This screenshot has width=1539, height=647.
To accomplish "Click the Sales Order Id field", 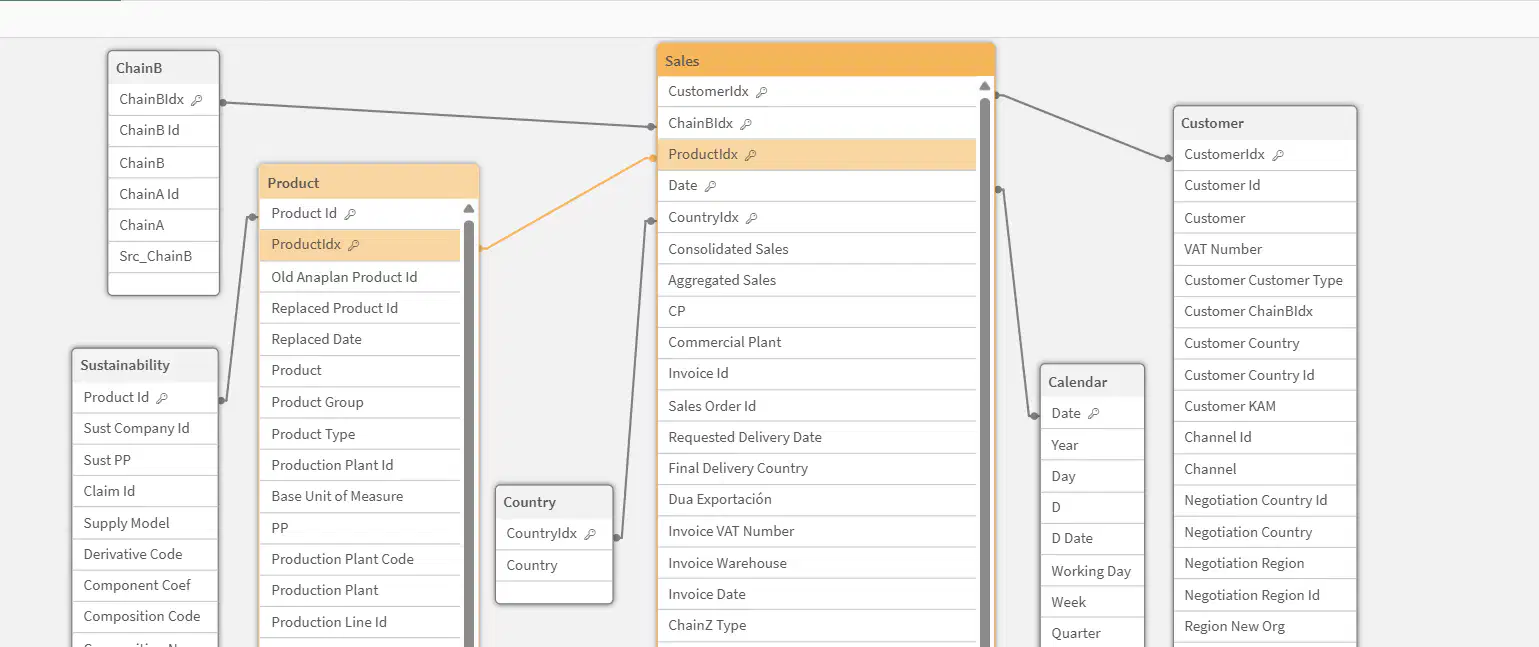I will coord(817,406).
